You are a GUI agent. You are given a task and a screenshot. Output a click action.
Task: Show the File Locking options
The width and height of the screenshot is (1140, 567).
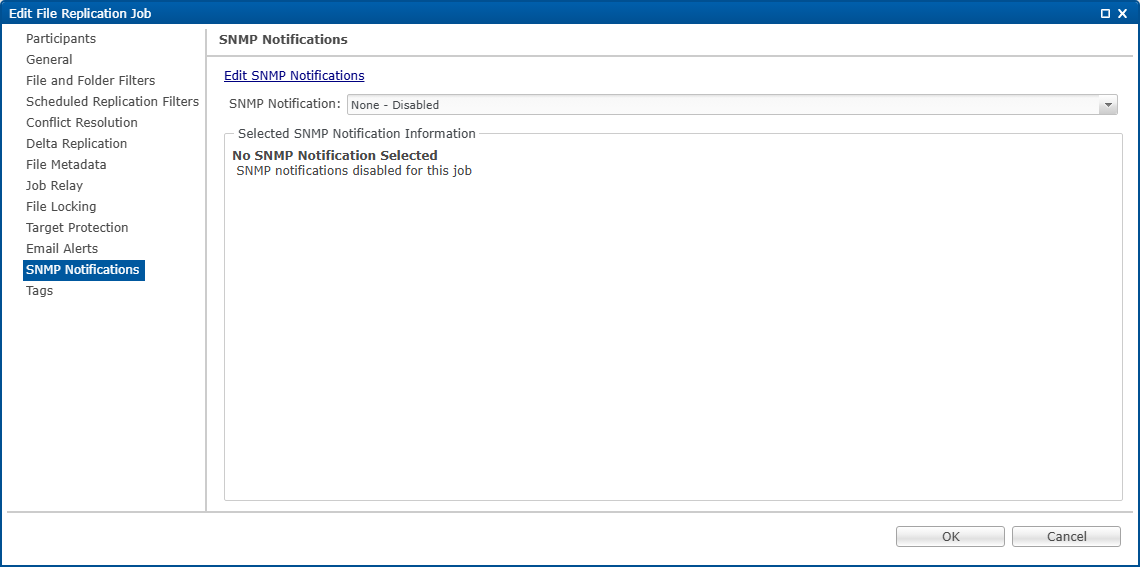[61, 207]
